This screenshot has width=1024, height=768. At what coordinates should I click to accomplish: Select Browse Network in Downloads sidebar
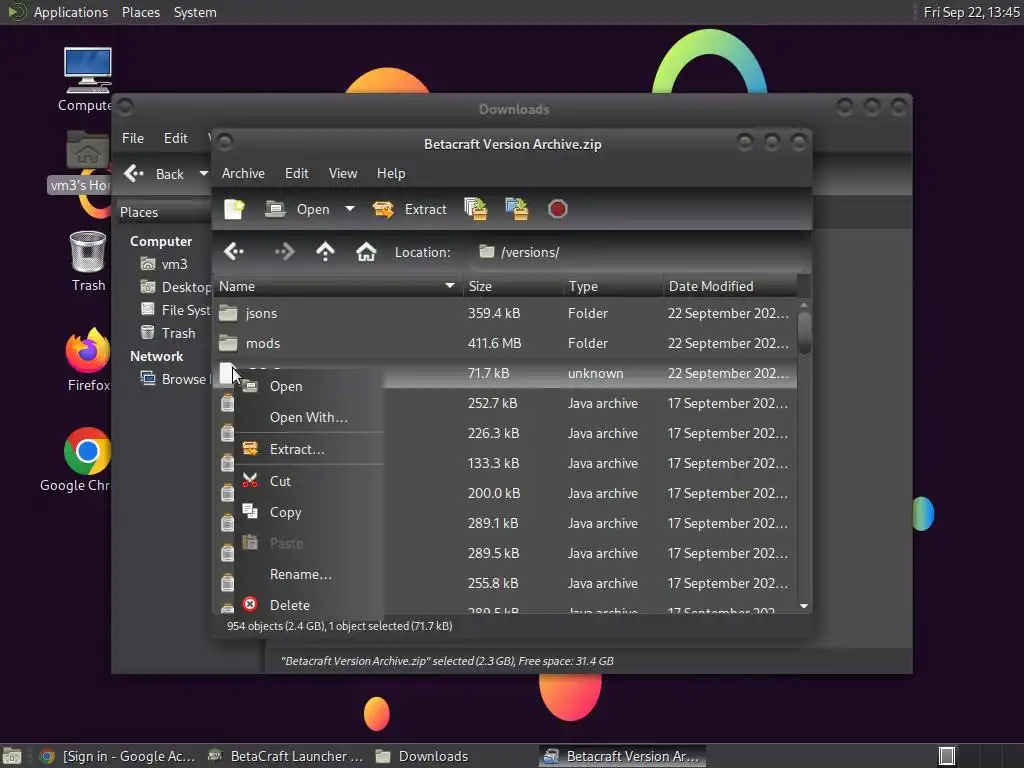(x=176, y=379)
